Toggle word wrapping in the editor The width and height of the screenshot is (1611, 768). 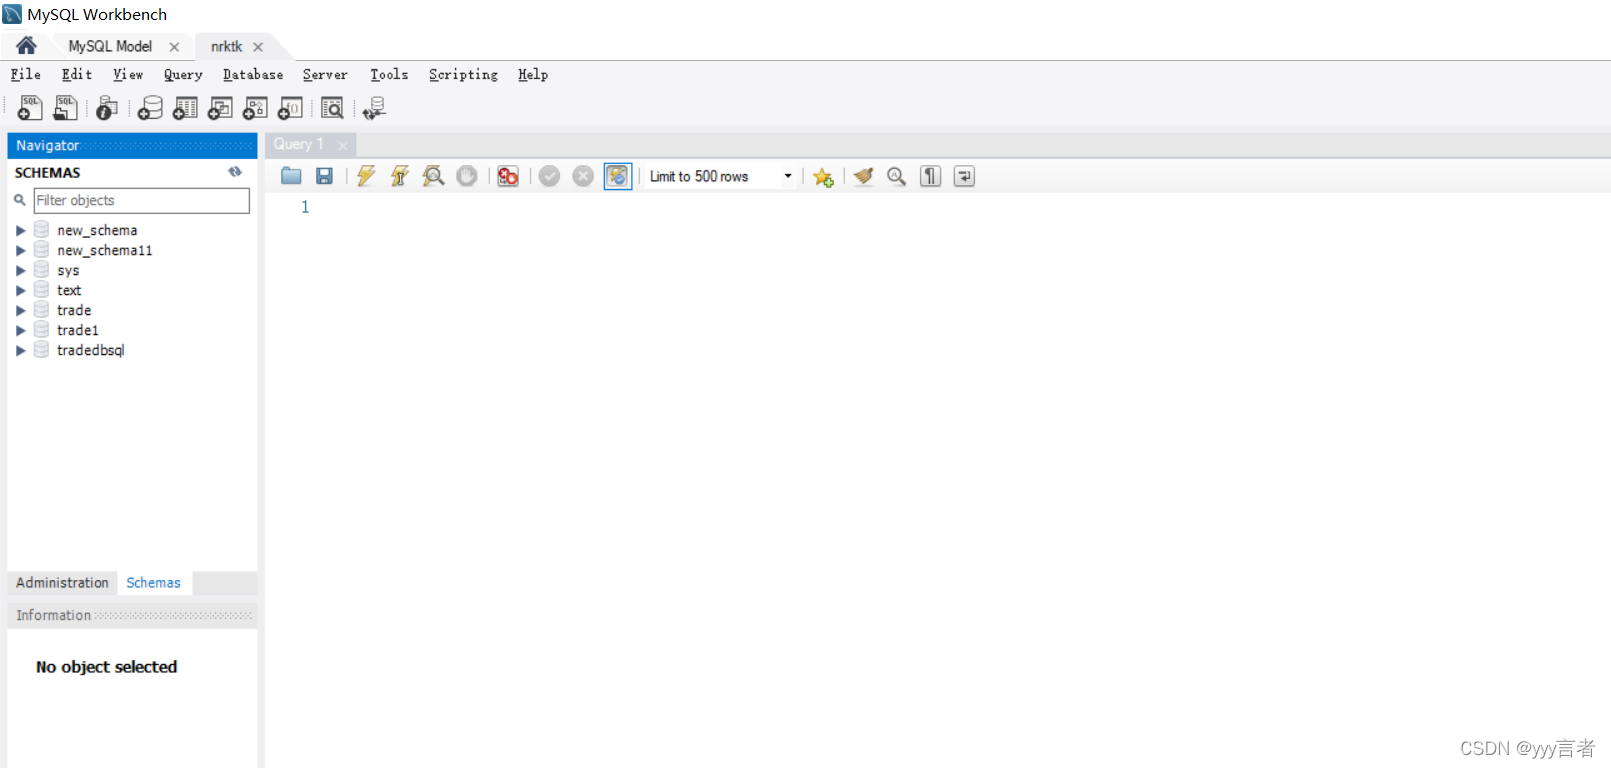[x=964, y=176]
